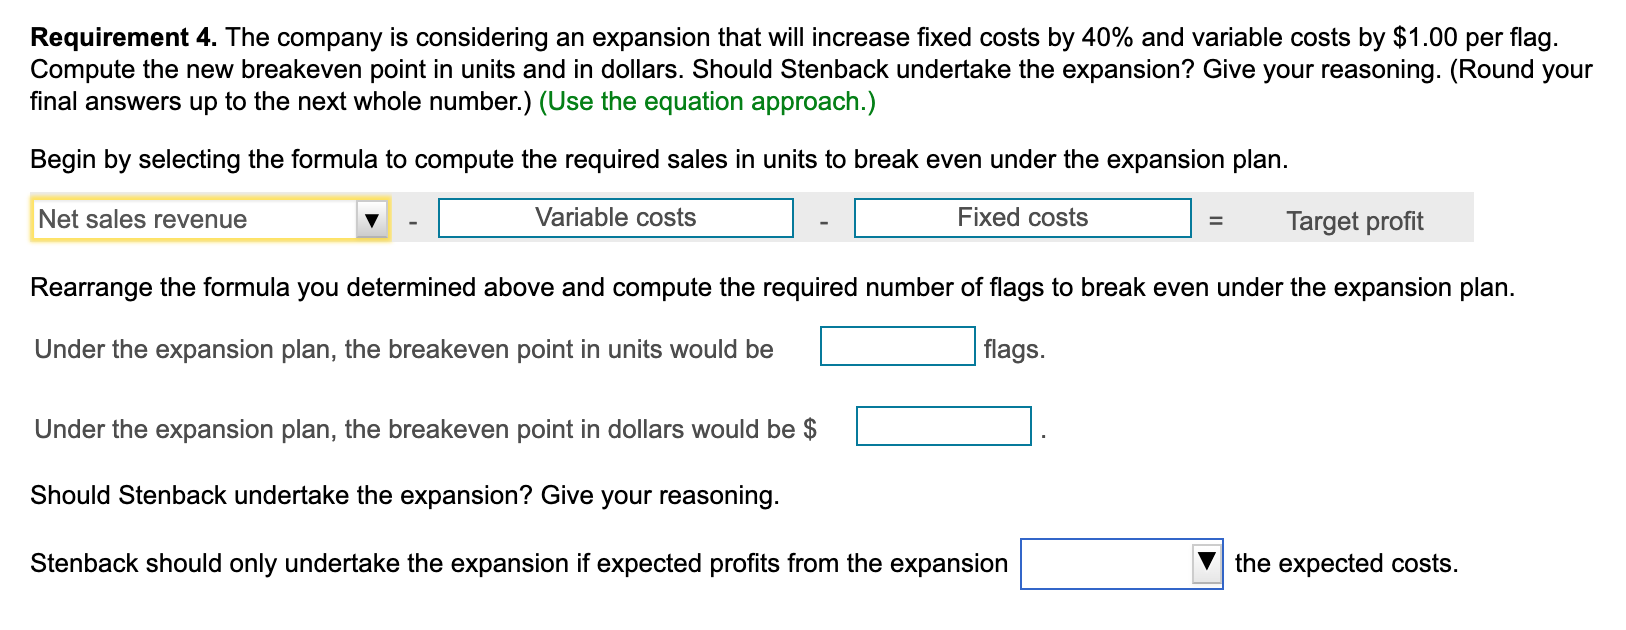Viewport: 1626px width, 630px height.
Task: Click the dollar sign before the dollars input
Action: tap(810, 430)
